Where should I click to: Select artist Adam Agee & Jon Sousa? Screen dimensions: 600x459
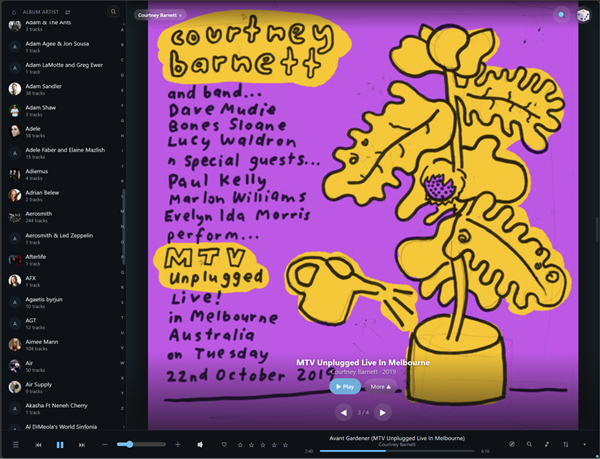(63, 47)
